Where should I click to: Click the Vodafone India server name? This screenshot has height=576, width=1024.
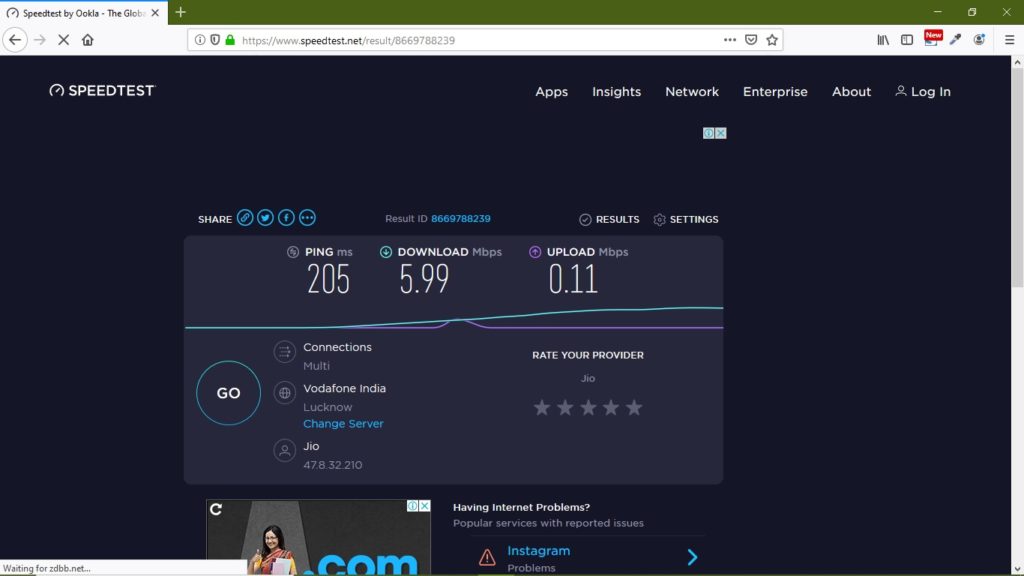(344, 389)
